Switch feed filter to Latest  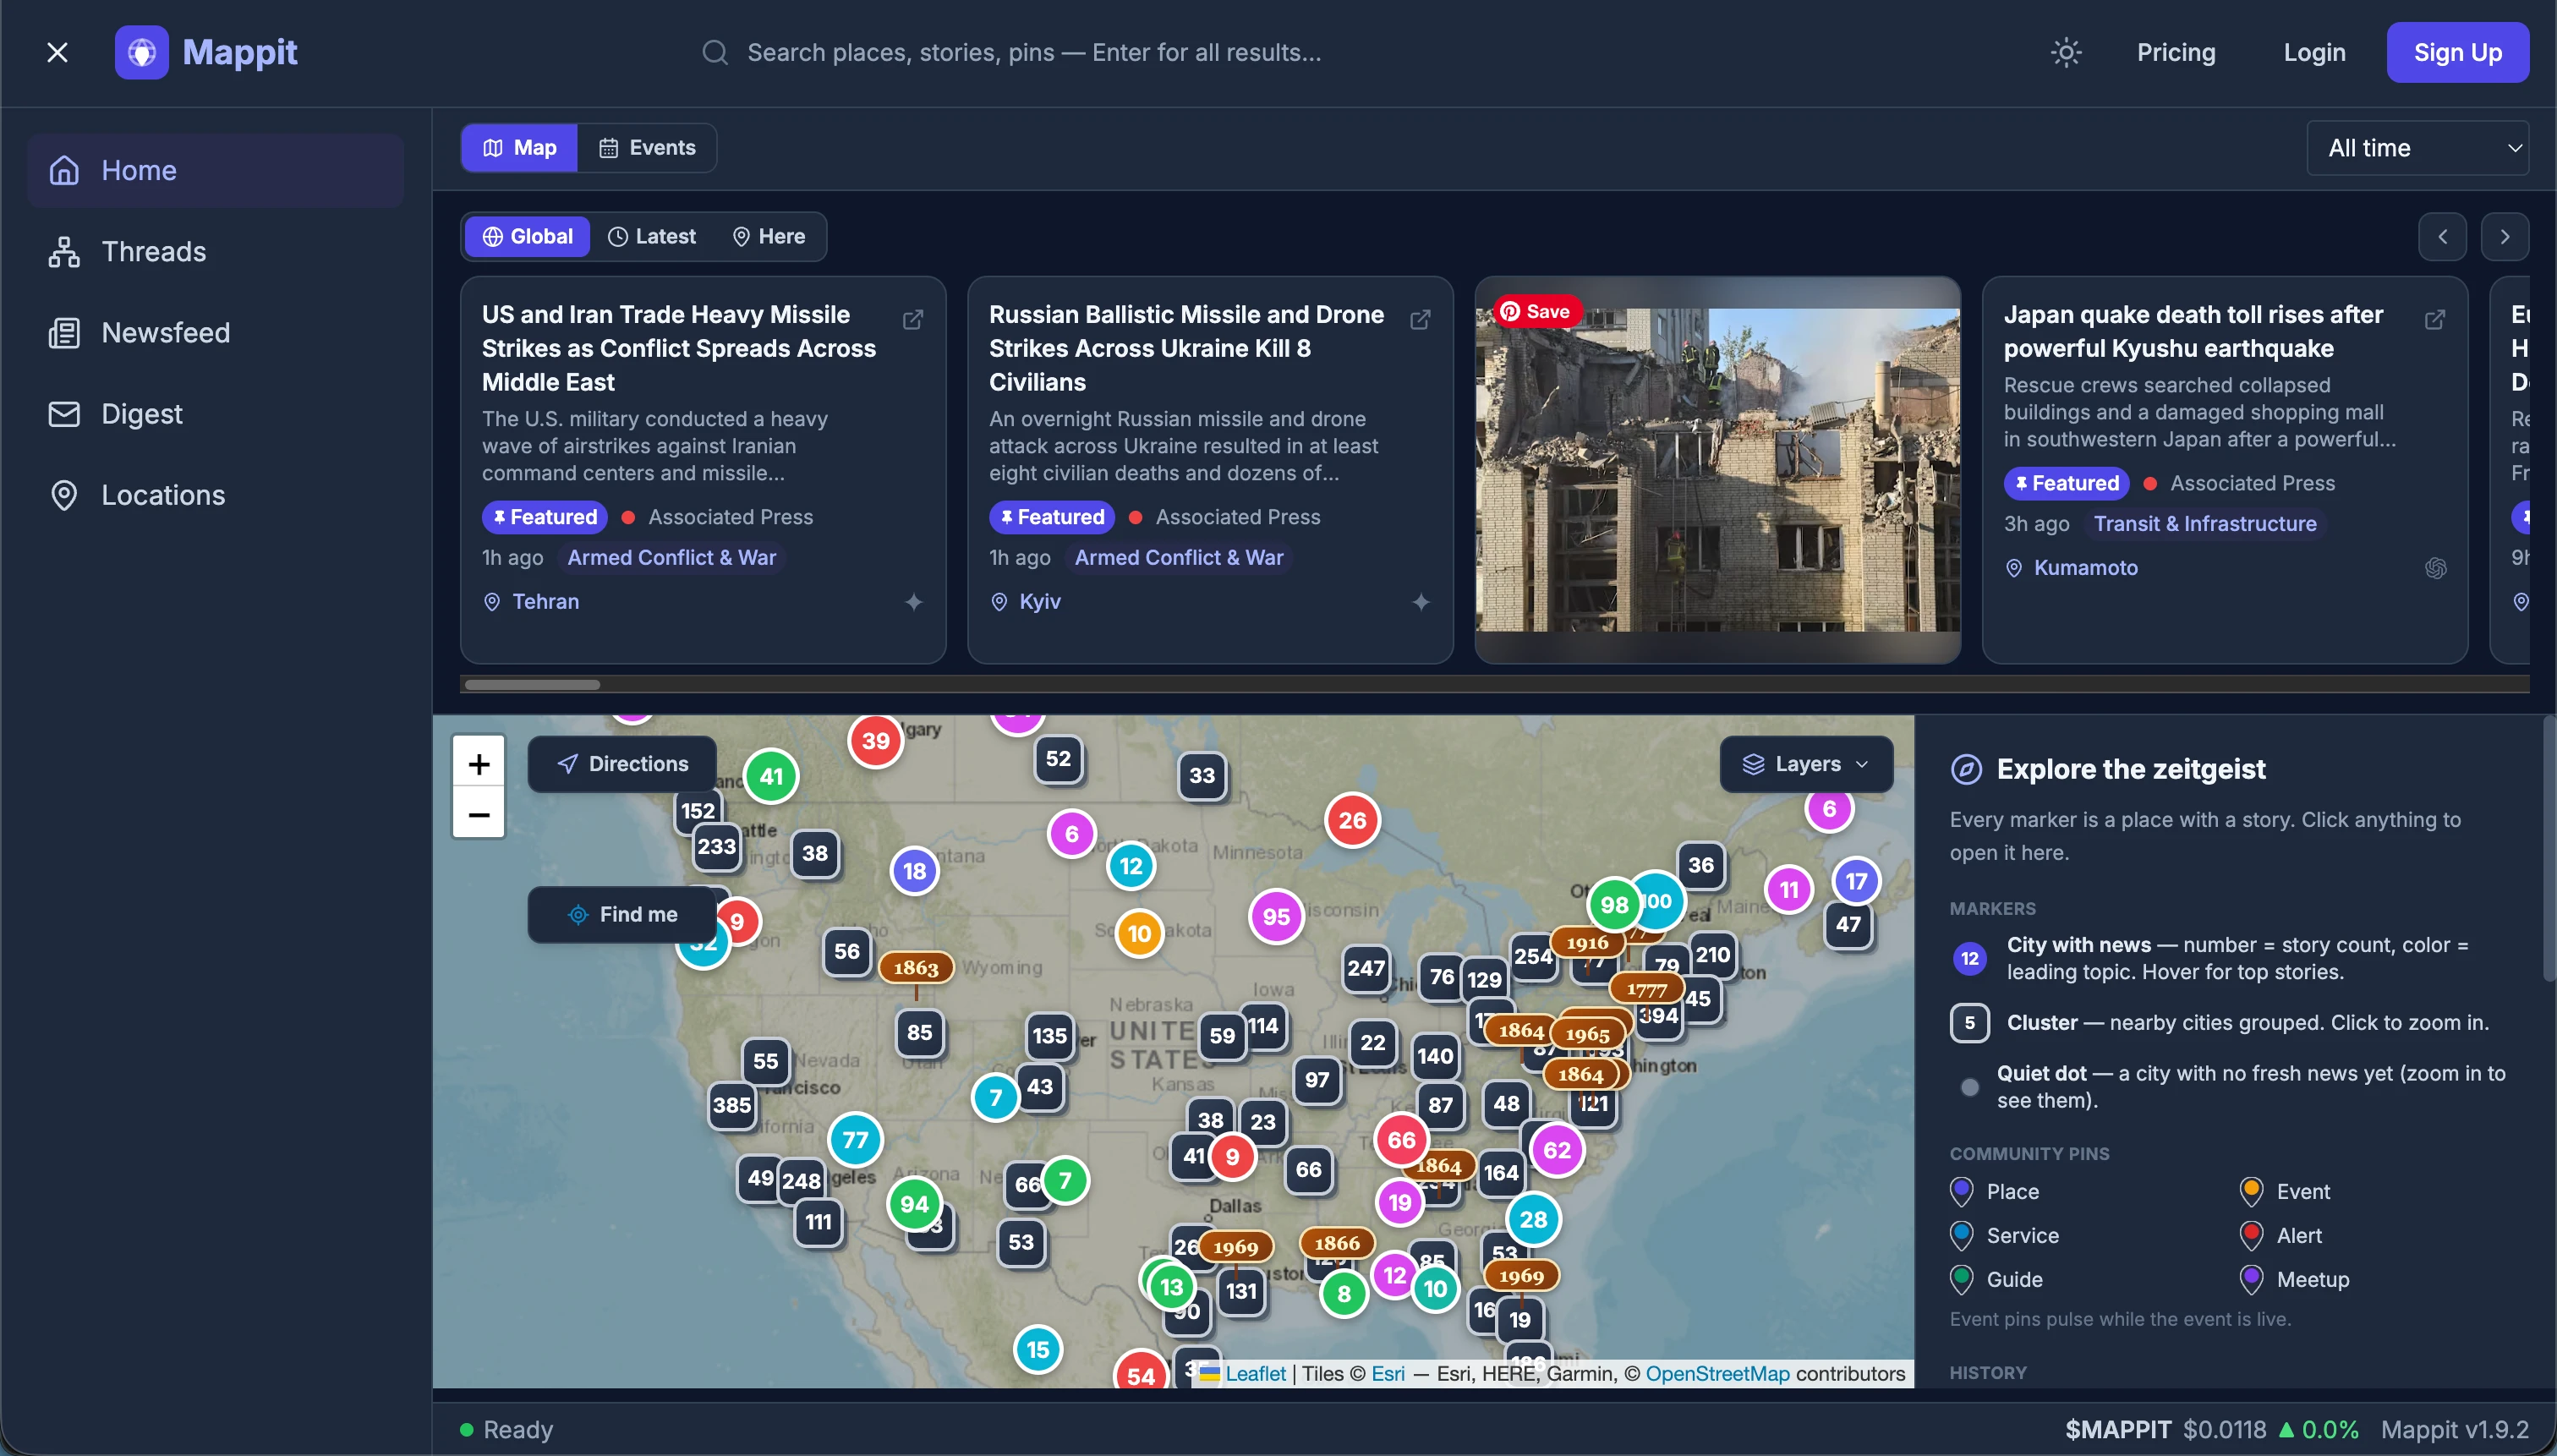click(652, 237)
